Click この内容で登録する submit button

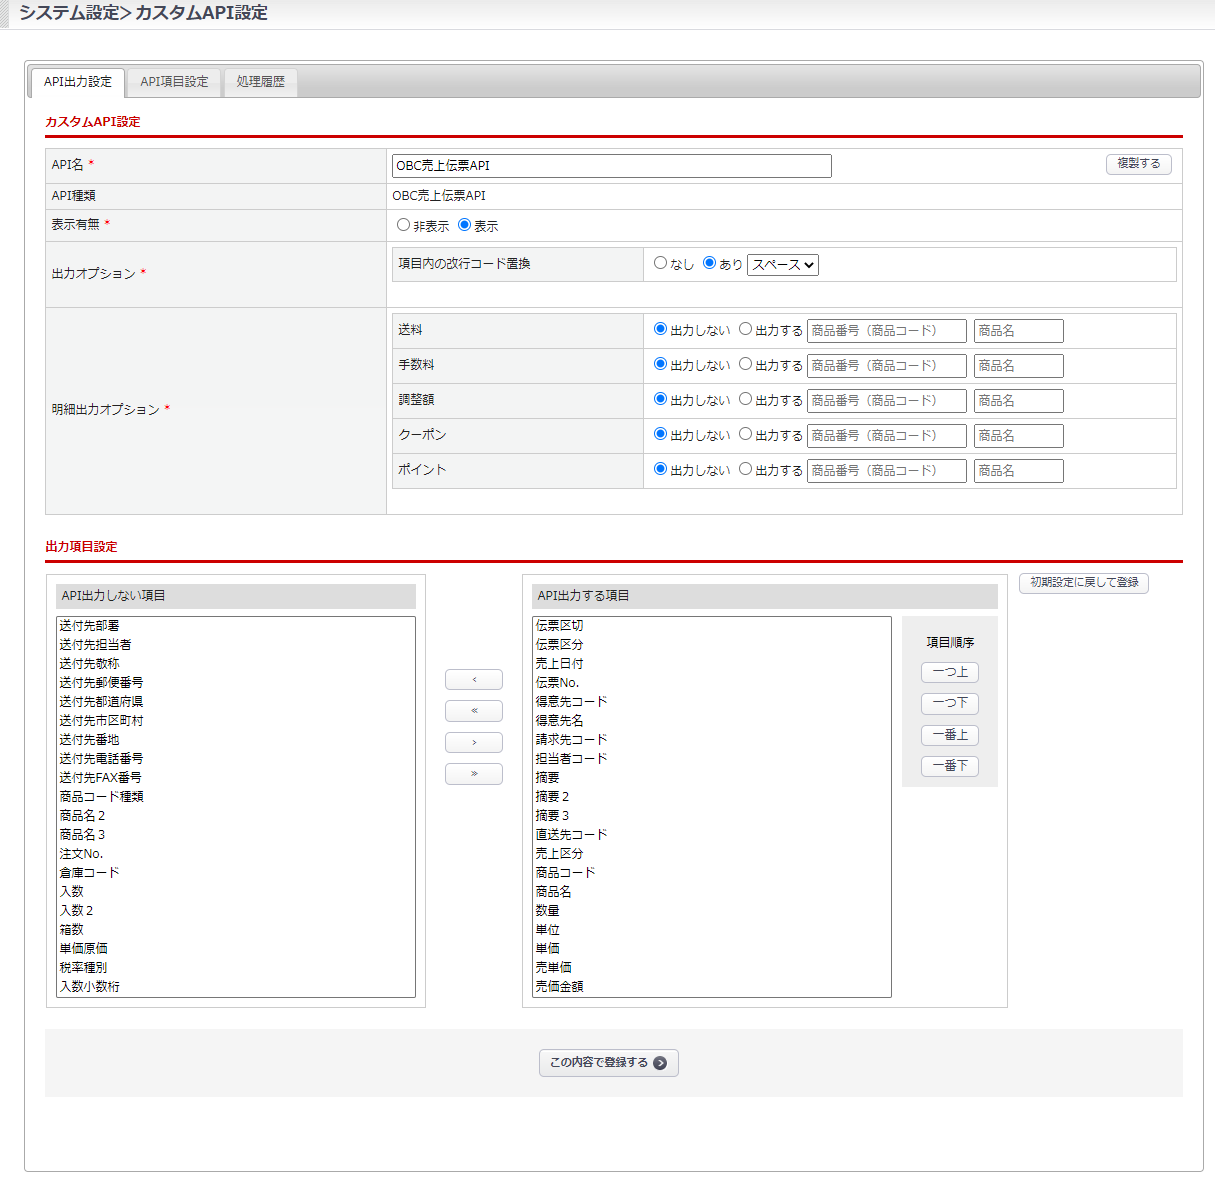pyautogui.click(x=608, y=1062)
